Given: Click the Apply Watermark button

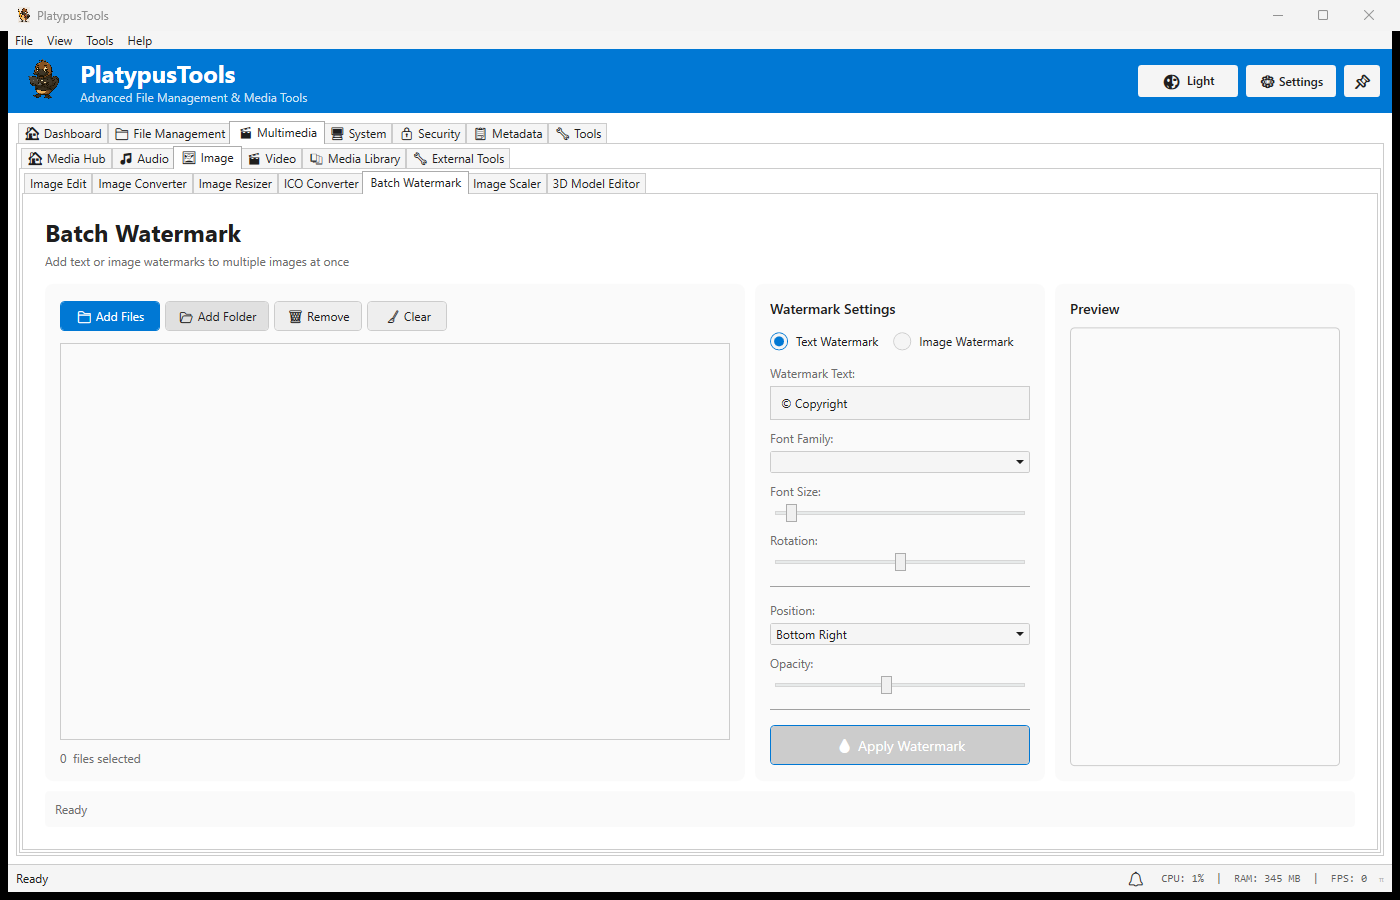Looking at the screenshot, I should point(899,746).
